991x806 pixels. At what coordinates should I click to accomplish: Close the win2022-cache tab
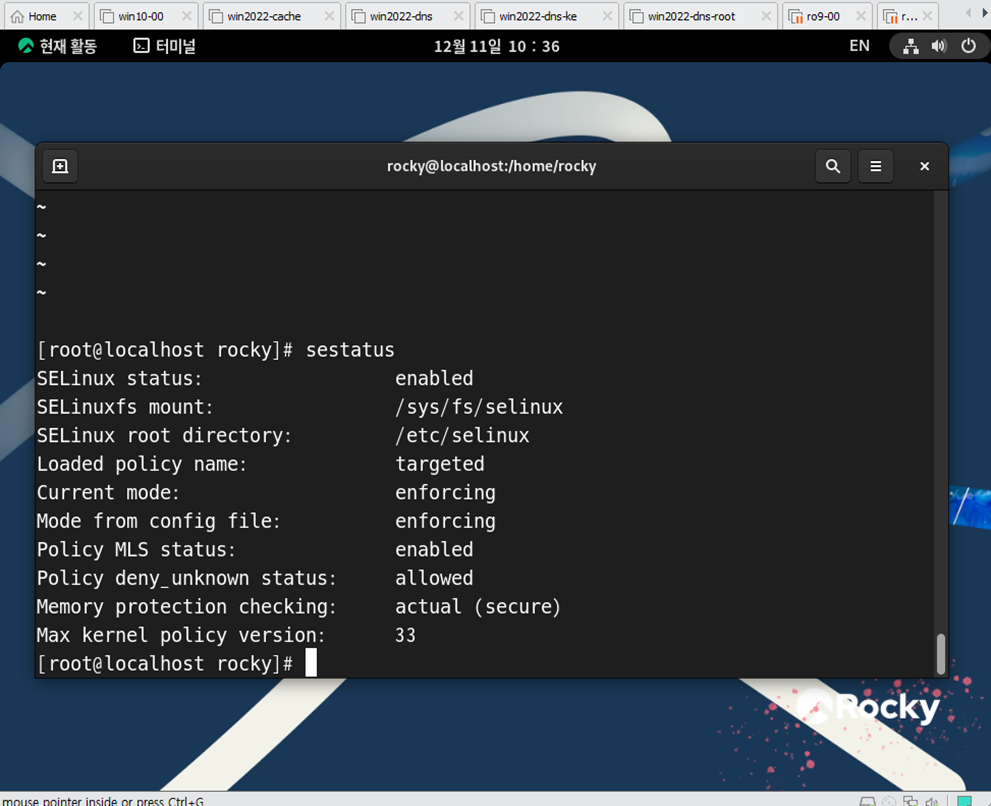[x=329, y=16]
